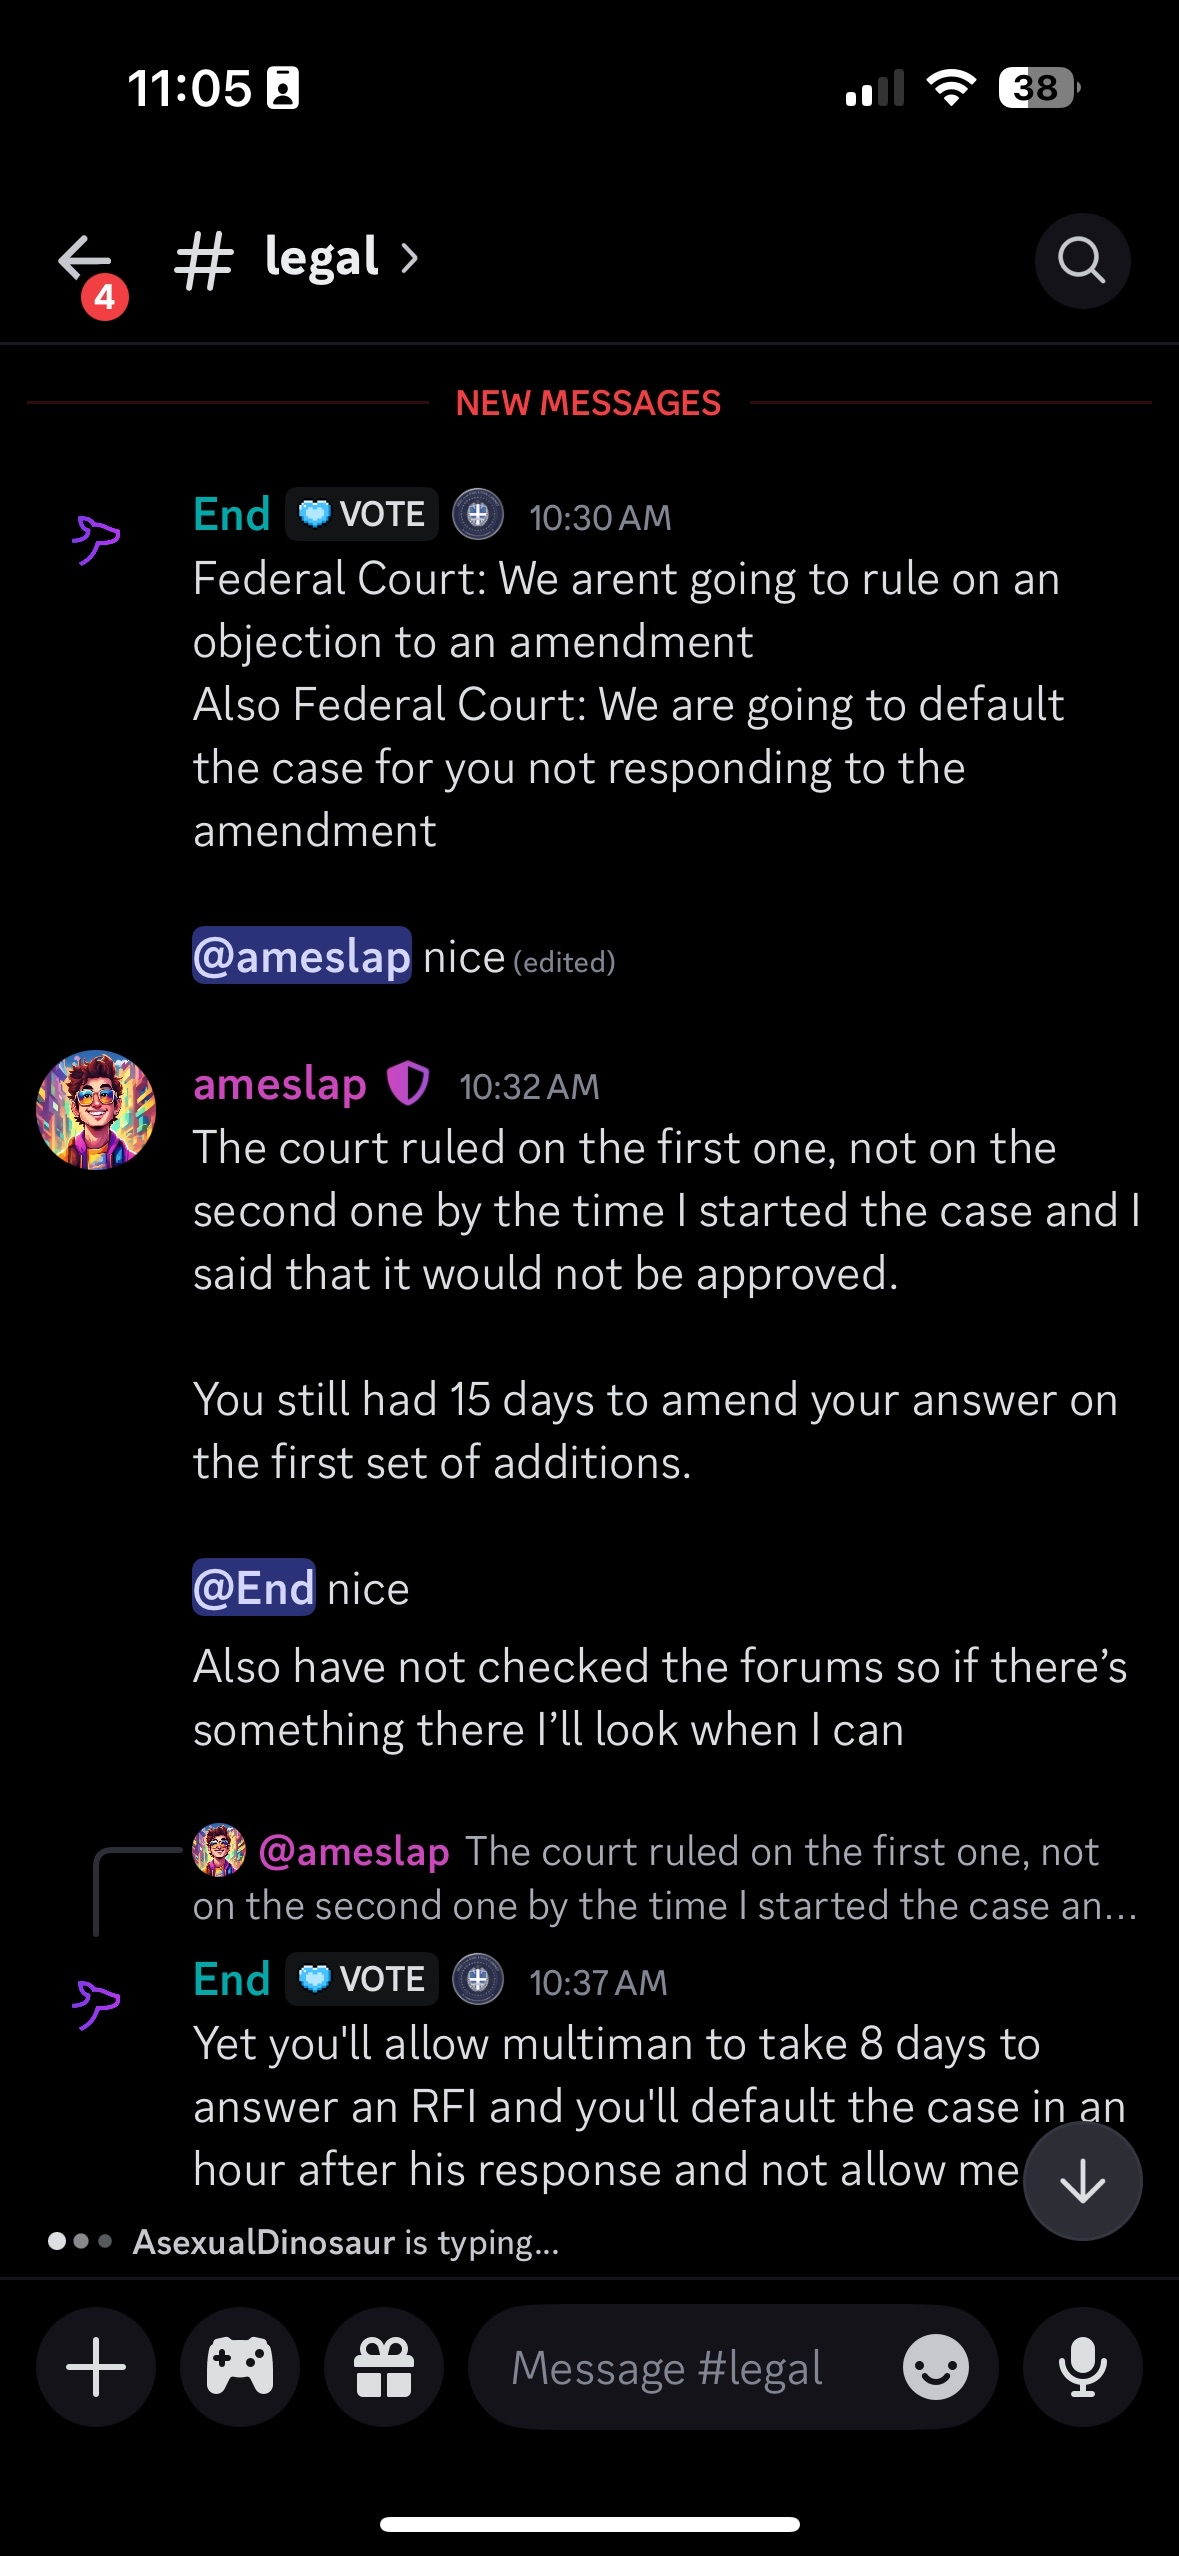Open the game controller apps icon
1179x2556 pixels.
(x=240, y=2366)
